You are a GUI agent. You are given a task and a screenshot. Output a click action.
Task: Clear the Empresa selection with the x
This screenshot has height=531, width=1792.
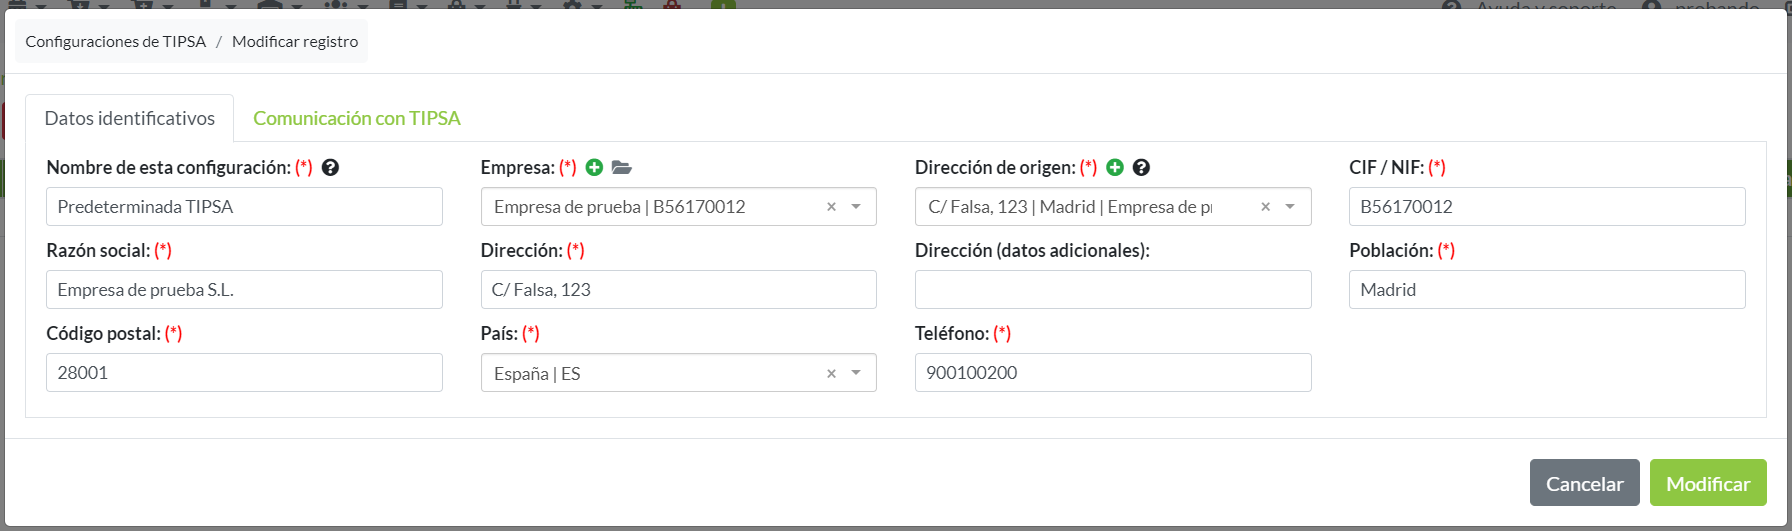[x=831, y=207]
